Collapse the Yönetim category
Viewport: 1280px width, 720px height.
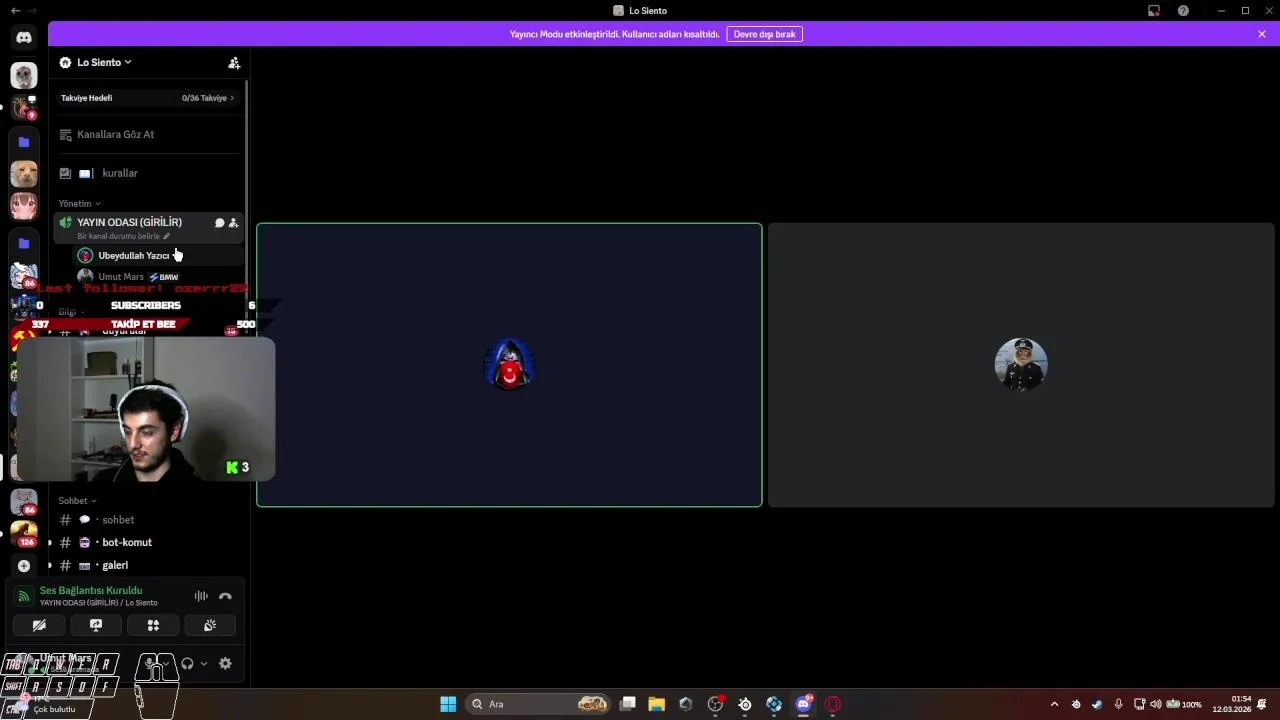pyautogui.click(x=79, y=204)
